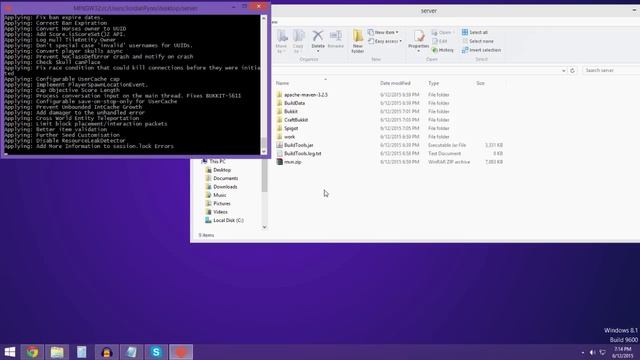Click Invert selection in the ribbon
Image resolution: width=640 pixels, height=360 pixels.
(481, 50)
